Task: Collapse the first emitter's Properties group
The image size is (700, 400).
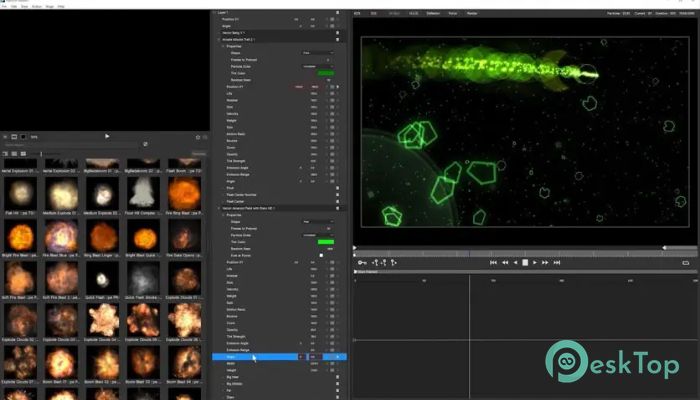Action: click(x=223, y=46)
